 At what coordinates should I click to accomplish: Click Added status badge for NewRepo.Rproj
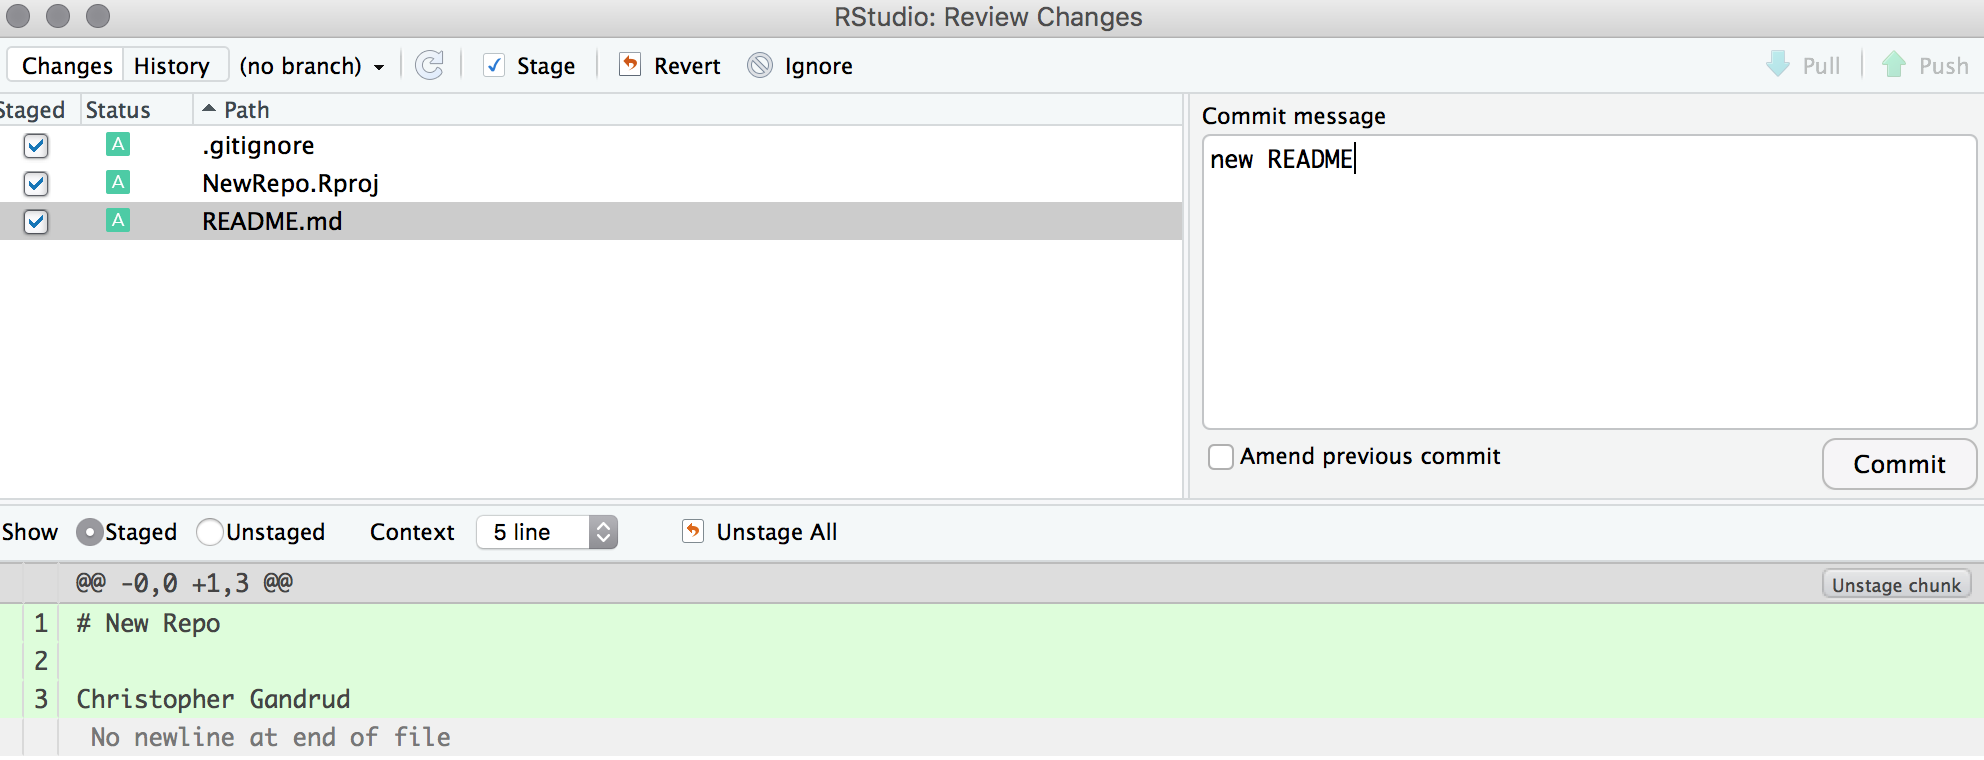coord(118,182)
